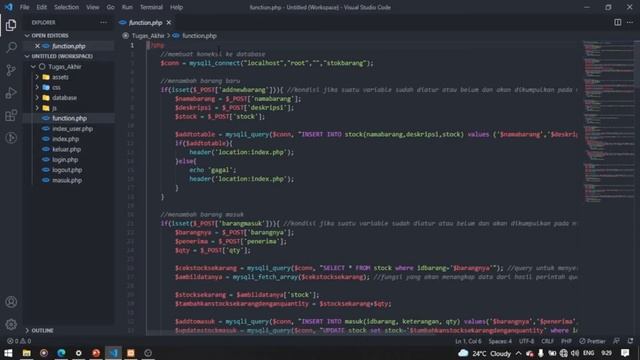The height and width of the screenshot is (360, 640).
Task: Change PHP language mode in status bar
Action: [566, 341]
